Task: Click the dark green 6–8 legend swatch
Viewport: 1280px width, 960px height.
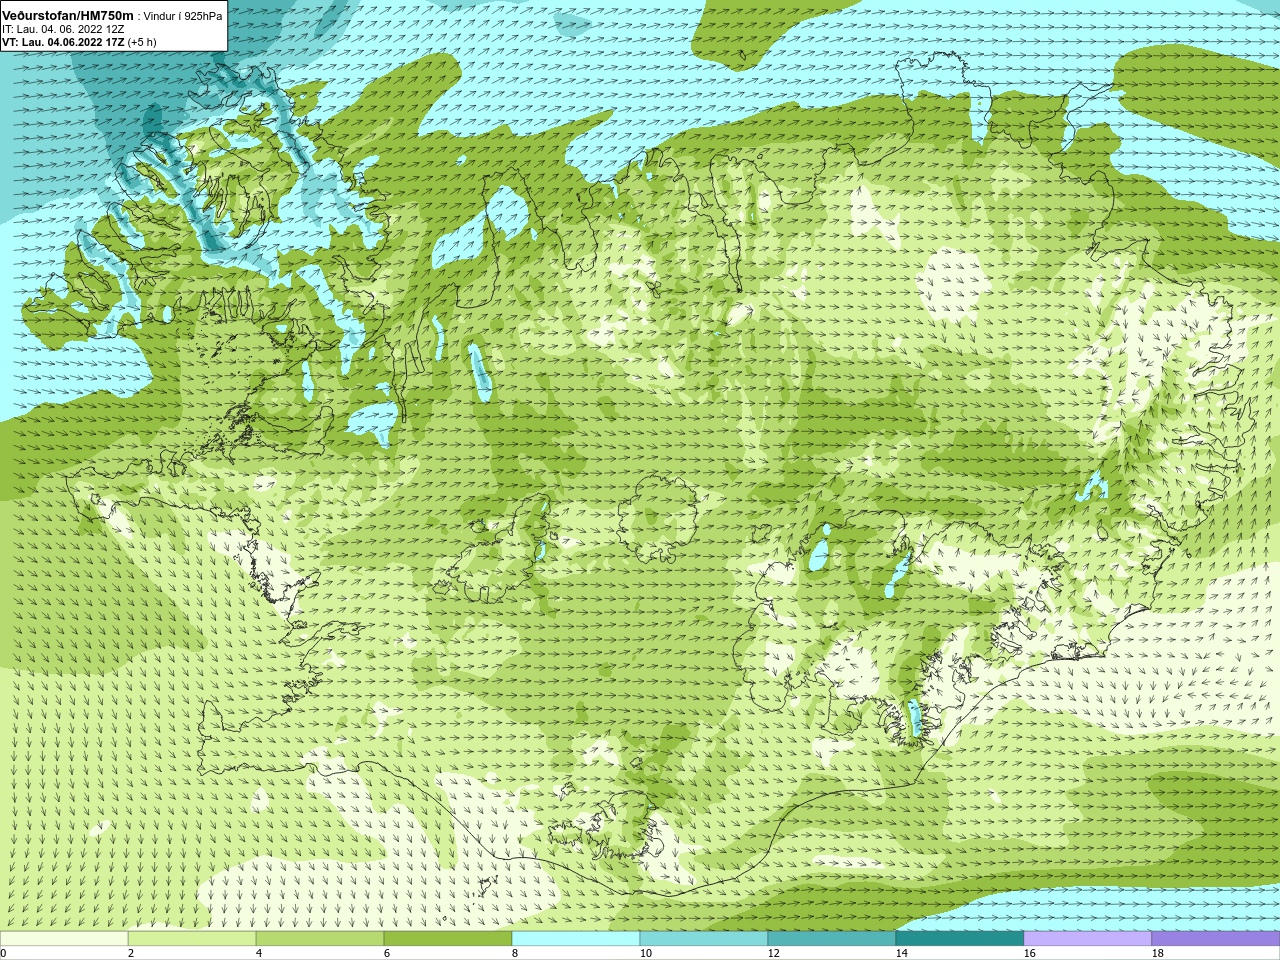Action: (x=448, y=939)
